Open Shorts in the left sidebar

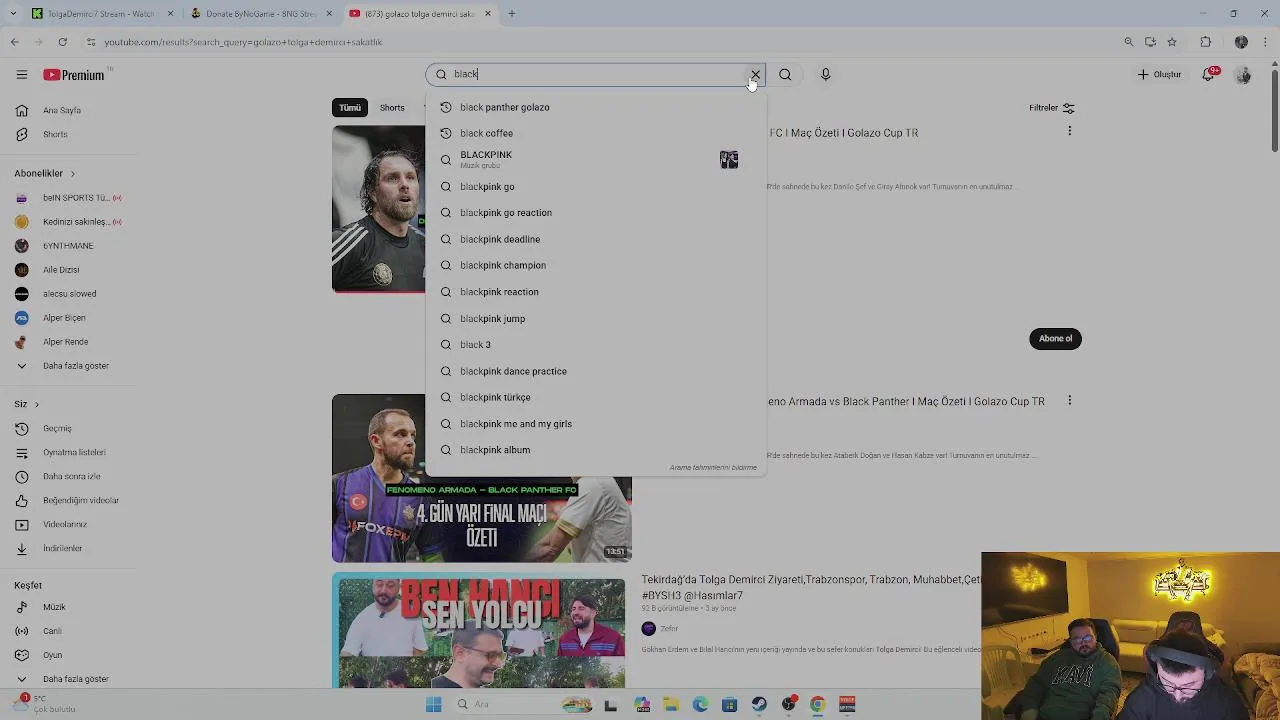coord(55,134)
